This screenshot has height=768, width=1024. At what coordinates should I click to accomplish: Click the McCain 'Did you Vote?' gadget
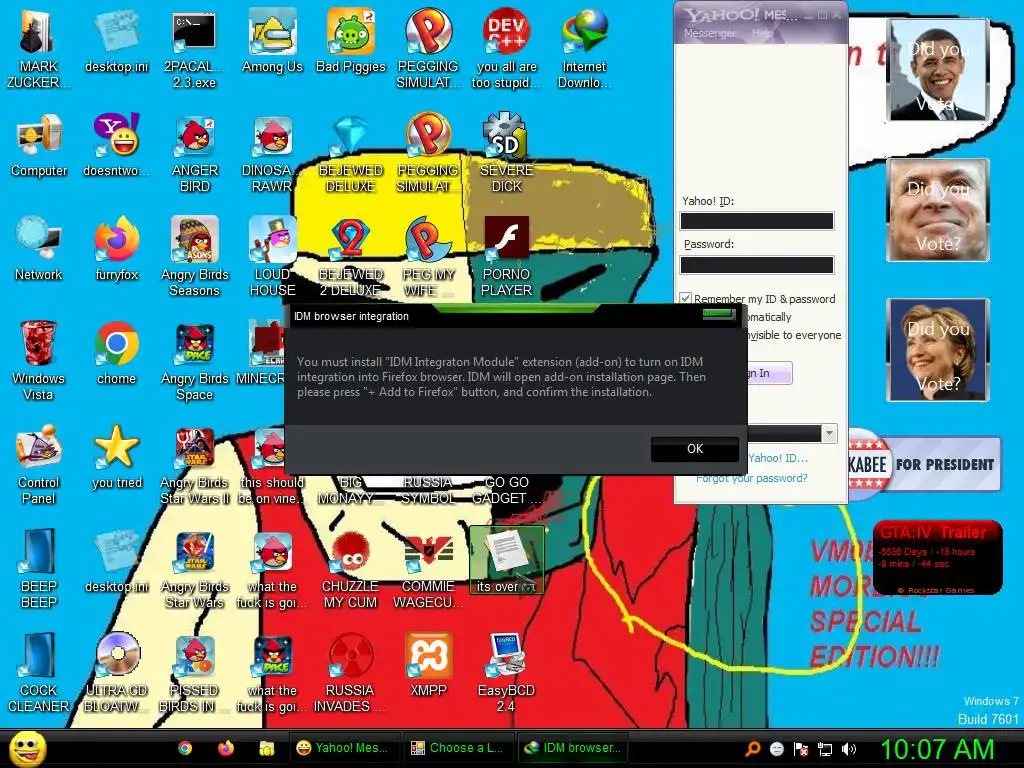tap(938, 210)
